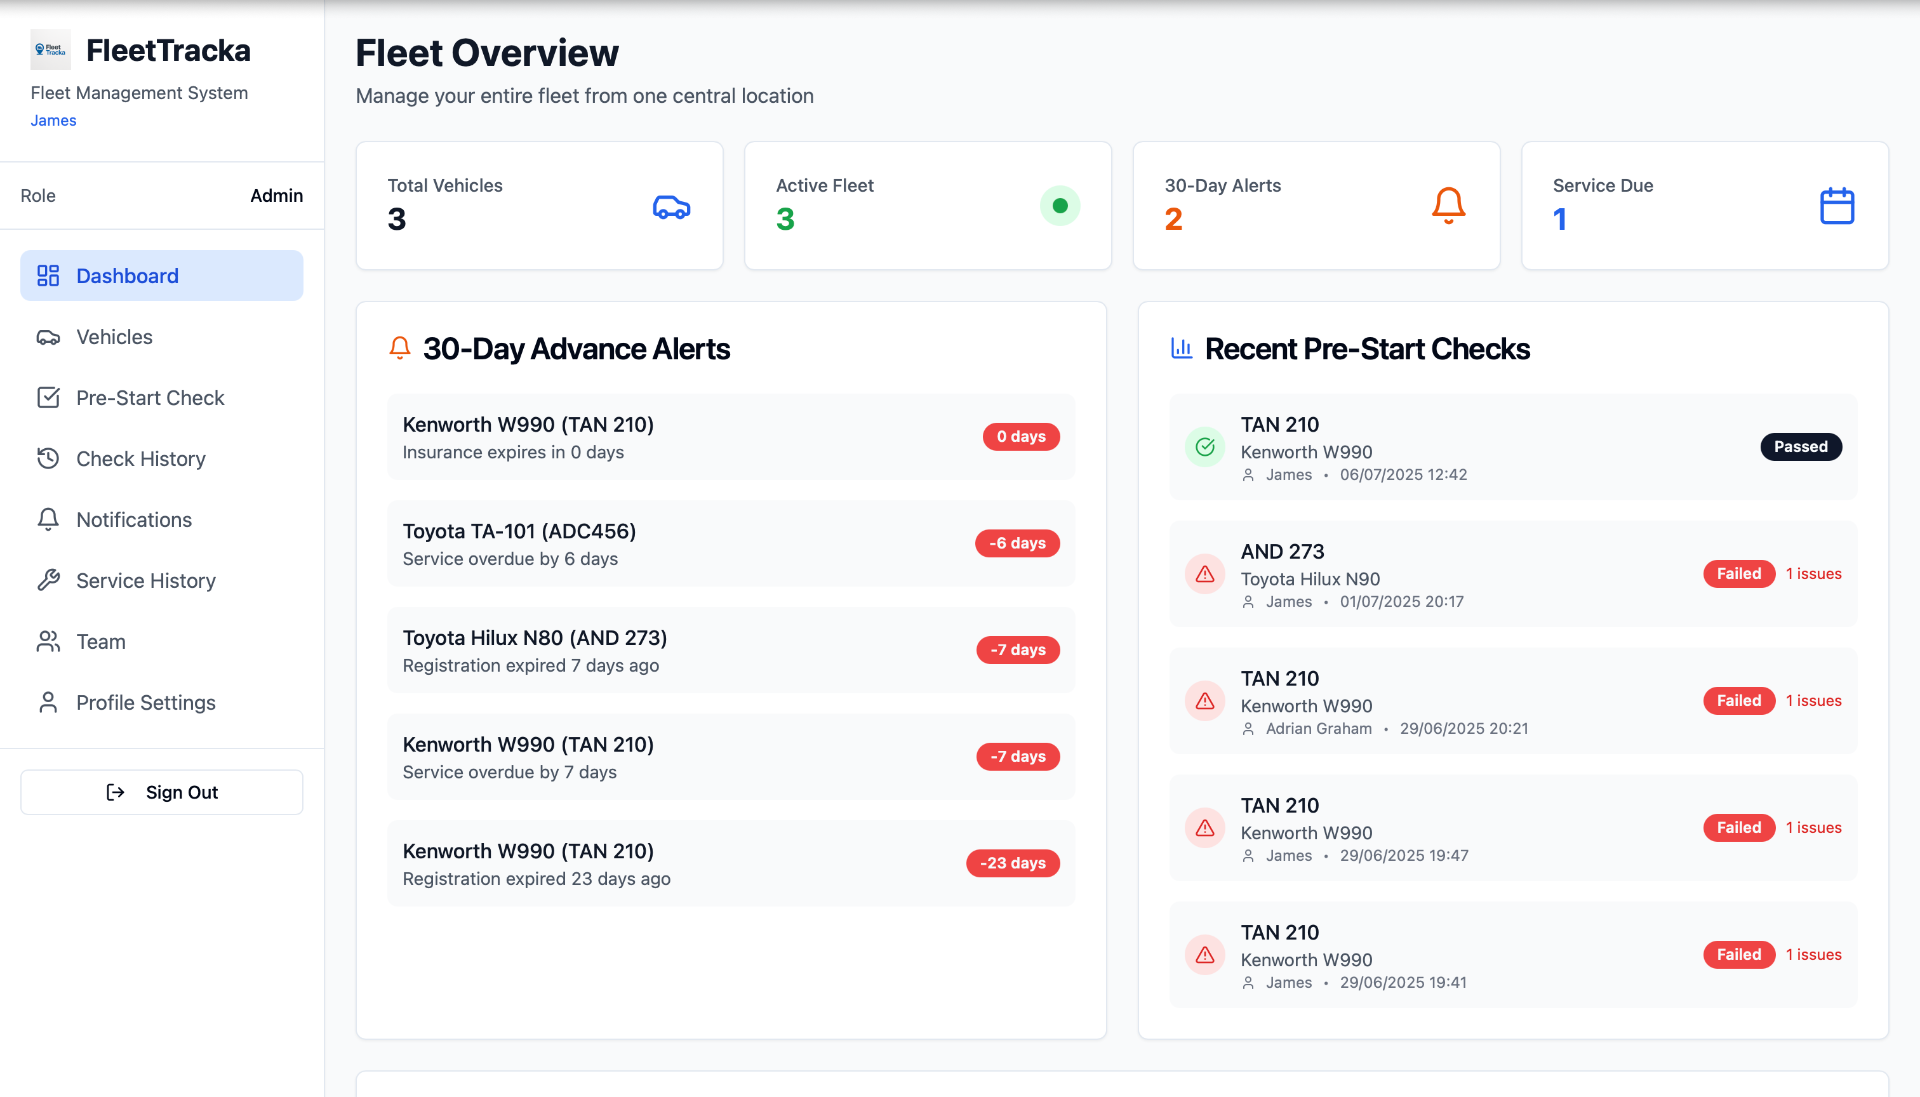Click the bar chart icon beside Recent Pre-Start Checks

[x=1181, y=349]
